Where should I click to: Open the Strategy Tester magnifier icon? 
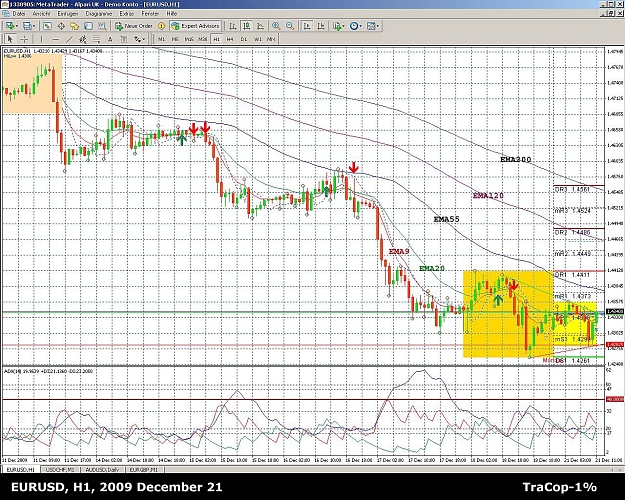point(102,26)
